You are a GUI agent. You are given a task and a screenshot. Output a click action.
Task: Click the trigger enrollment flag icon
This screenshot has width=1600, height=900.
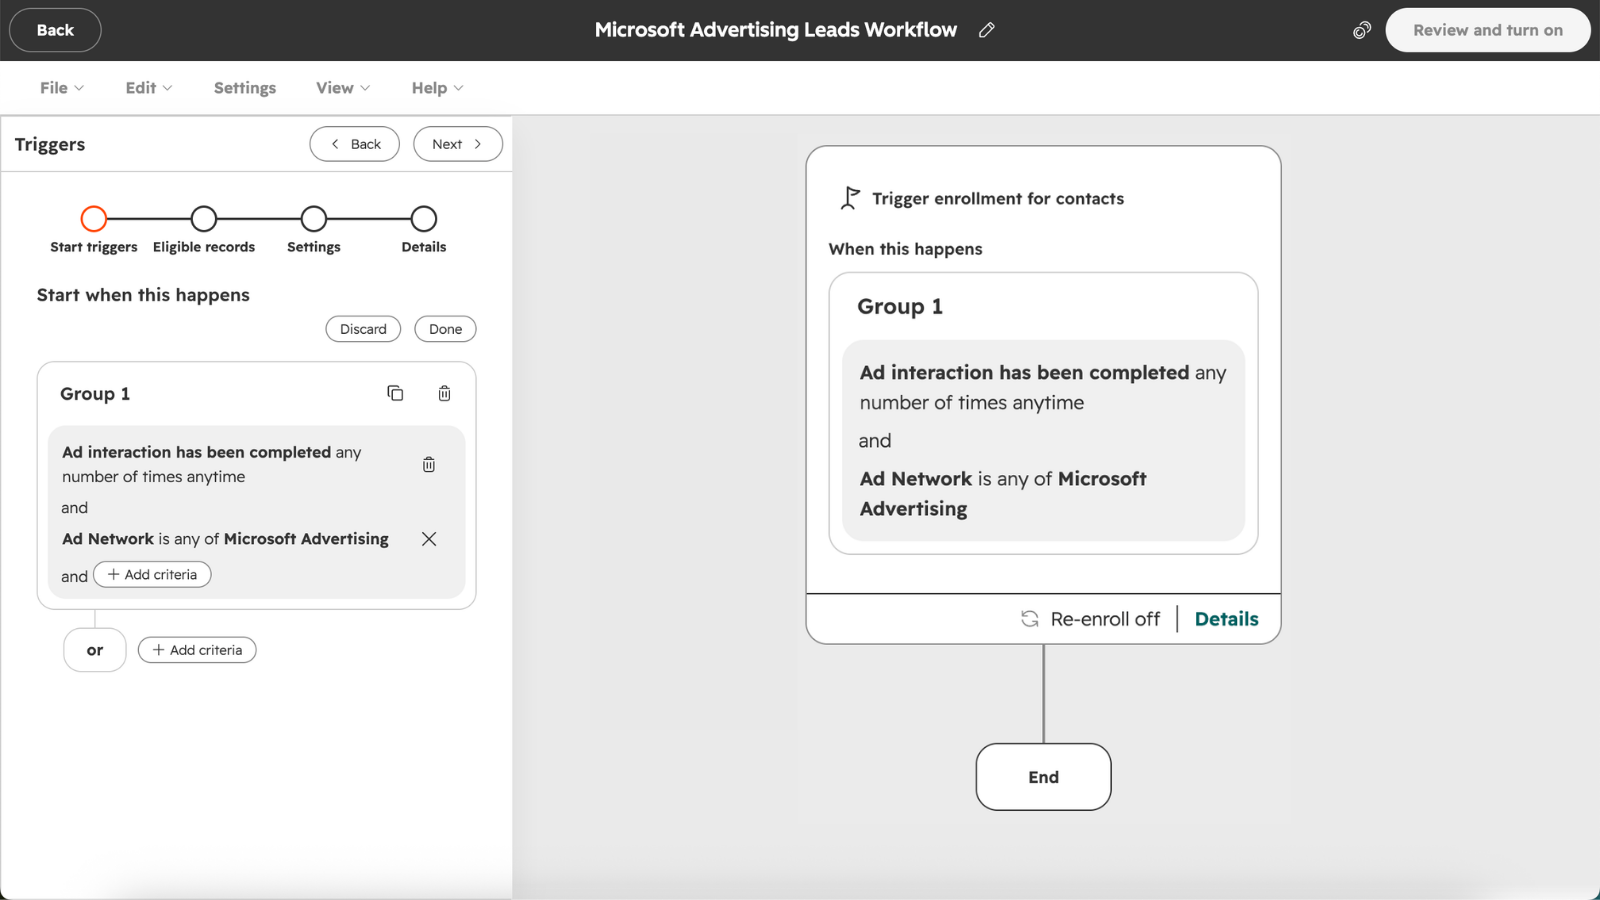(850, 198)
